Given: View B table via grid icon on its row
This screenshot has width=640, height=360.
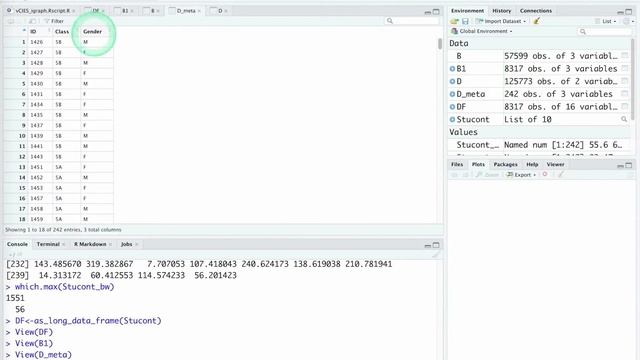Looking at the screenshot, I should 624,56.
